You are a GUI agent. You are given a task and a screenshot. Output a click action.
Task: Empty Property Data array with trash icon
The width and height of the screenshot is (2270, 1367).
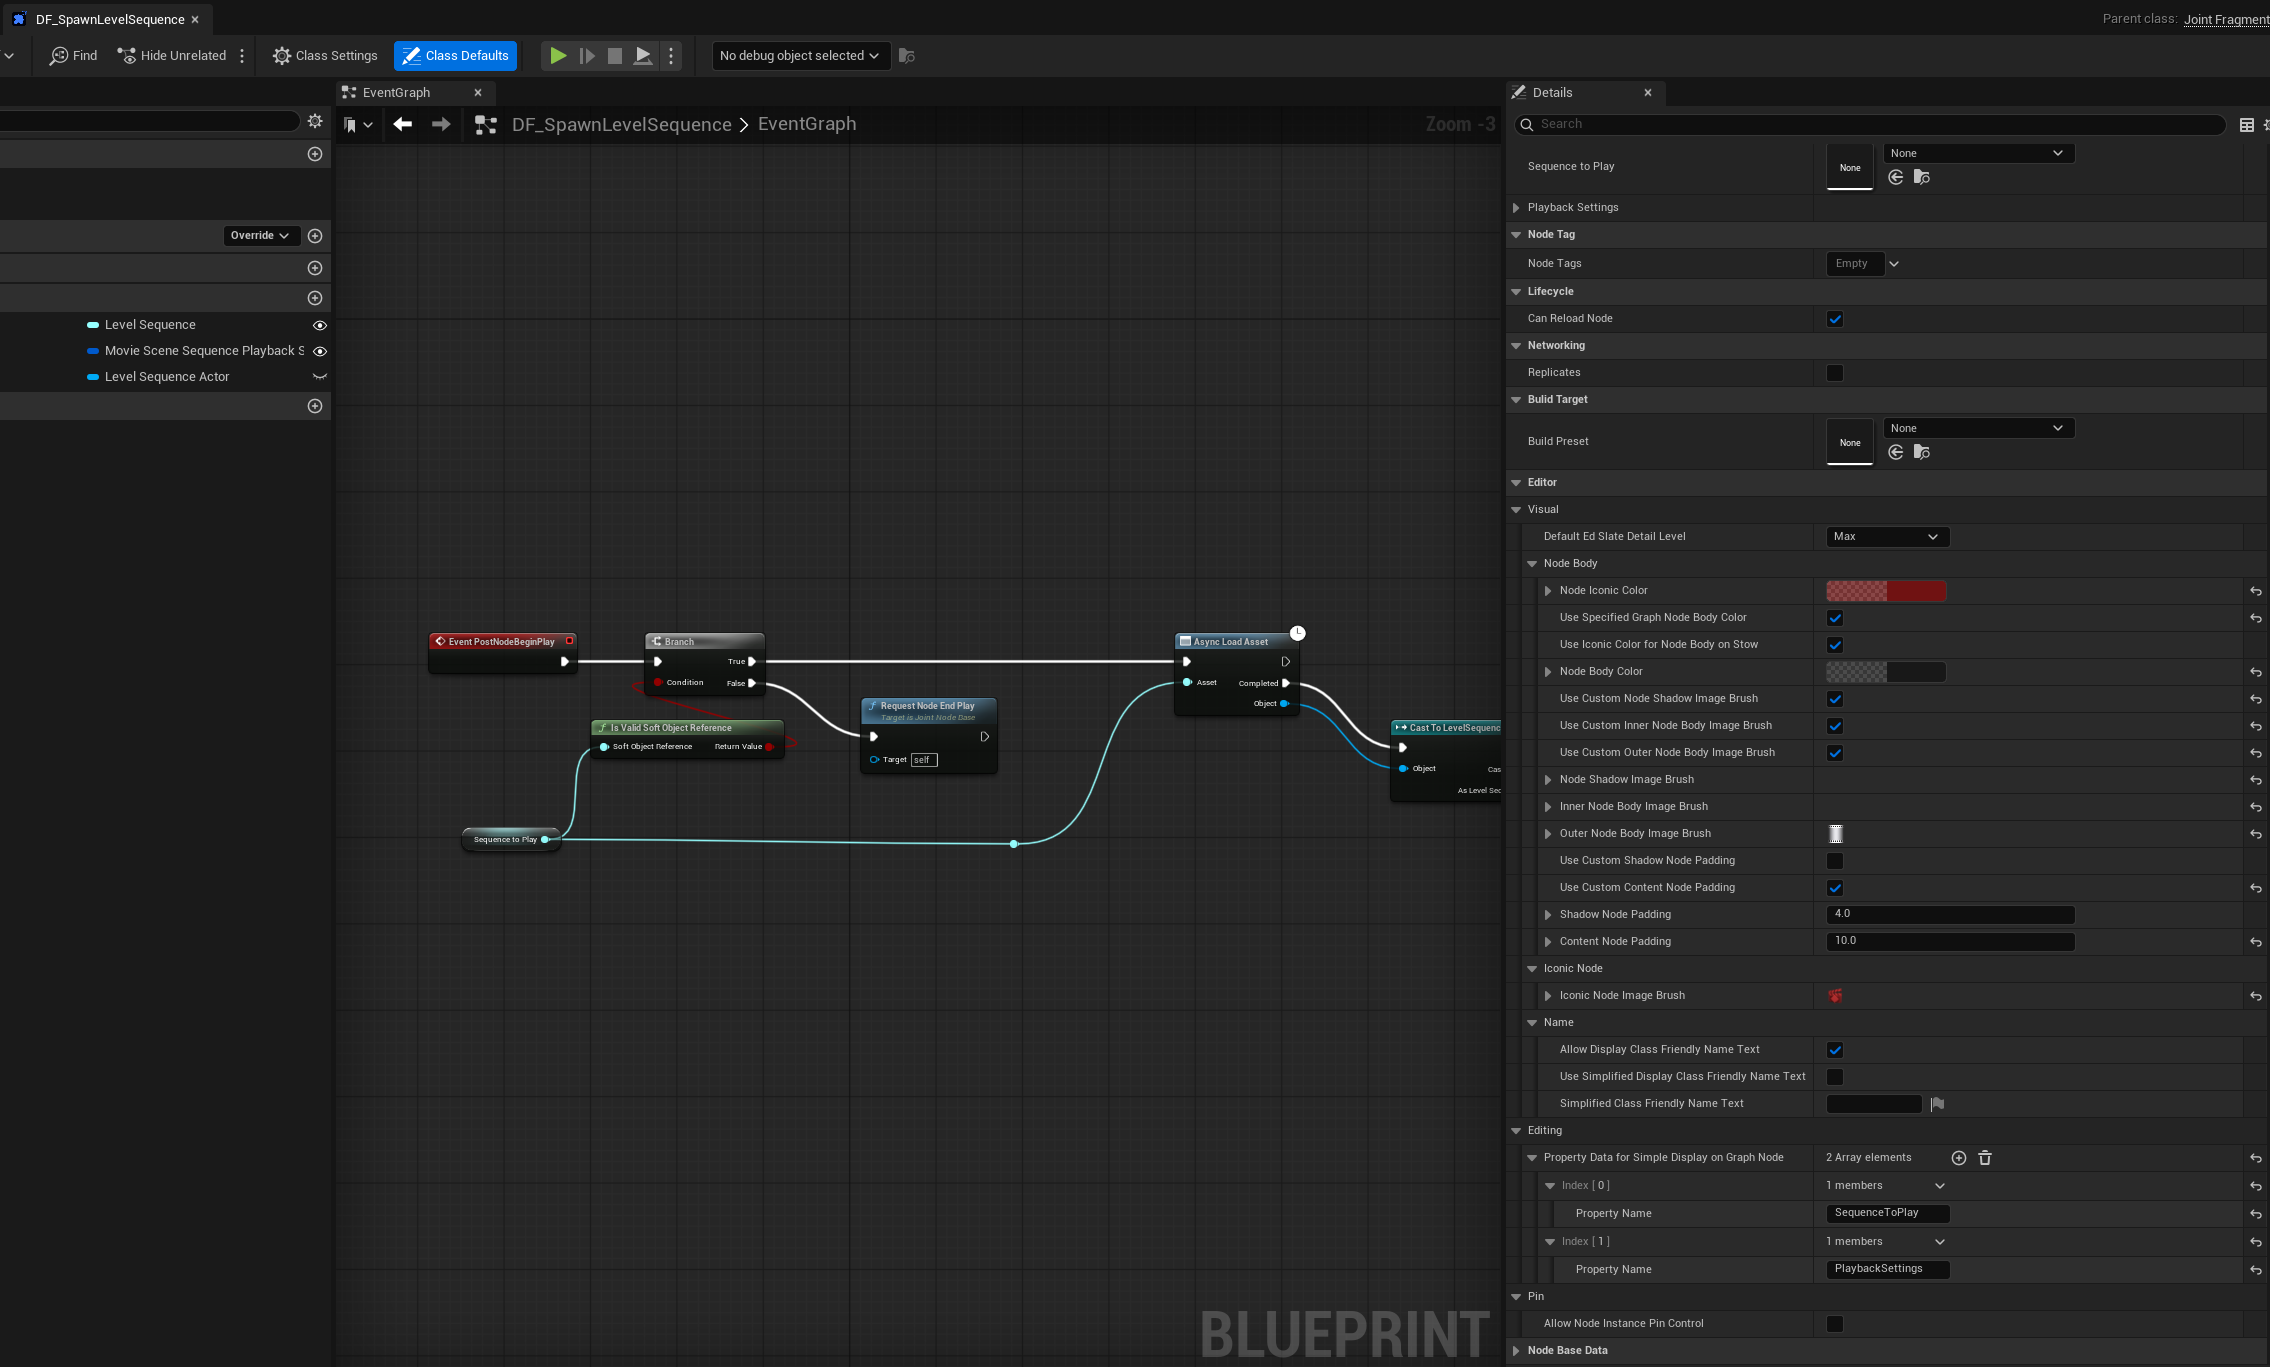(1985, 1158)
